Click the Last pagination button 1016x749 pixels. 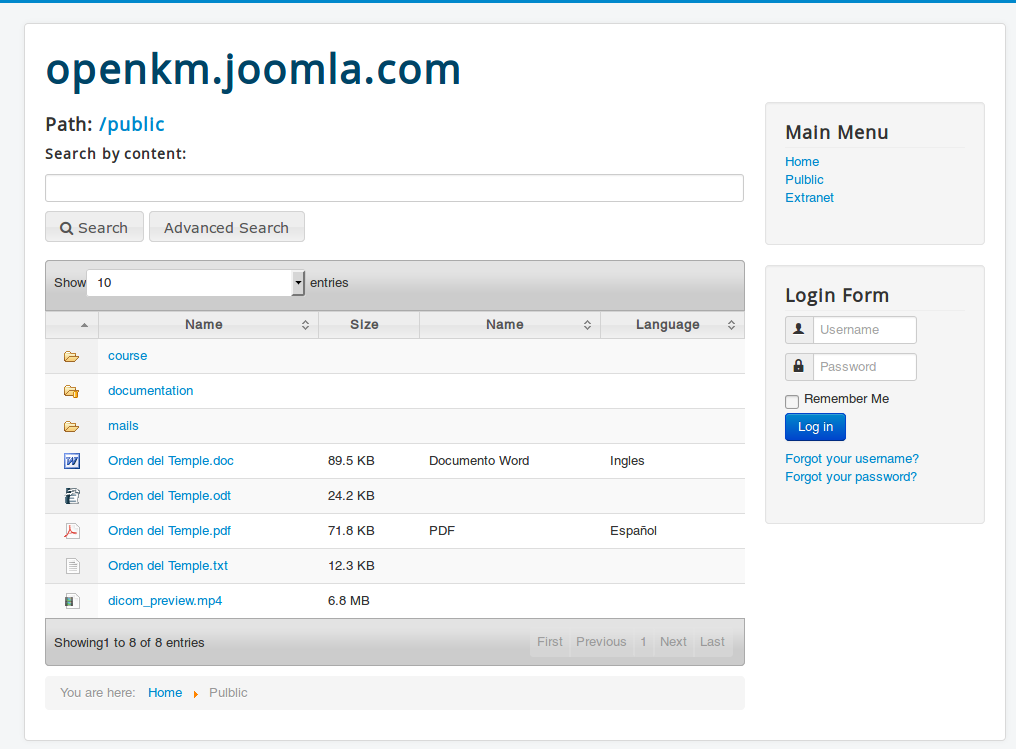712,642
